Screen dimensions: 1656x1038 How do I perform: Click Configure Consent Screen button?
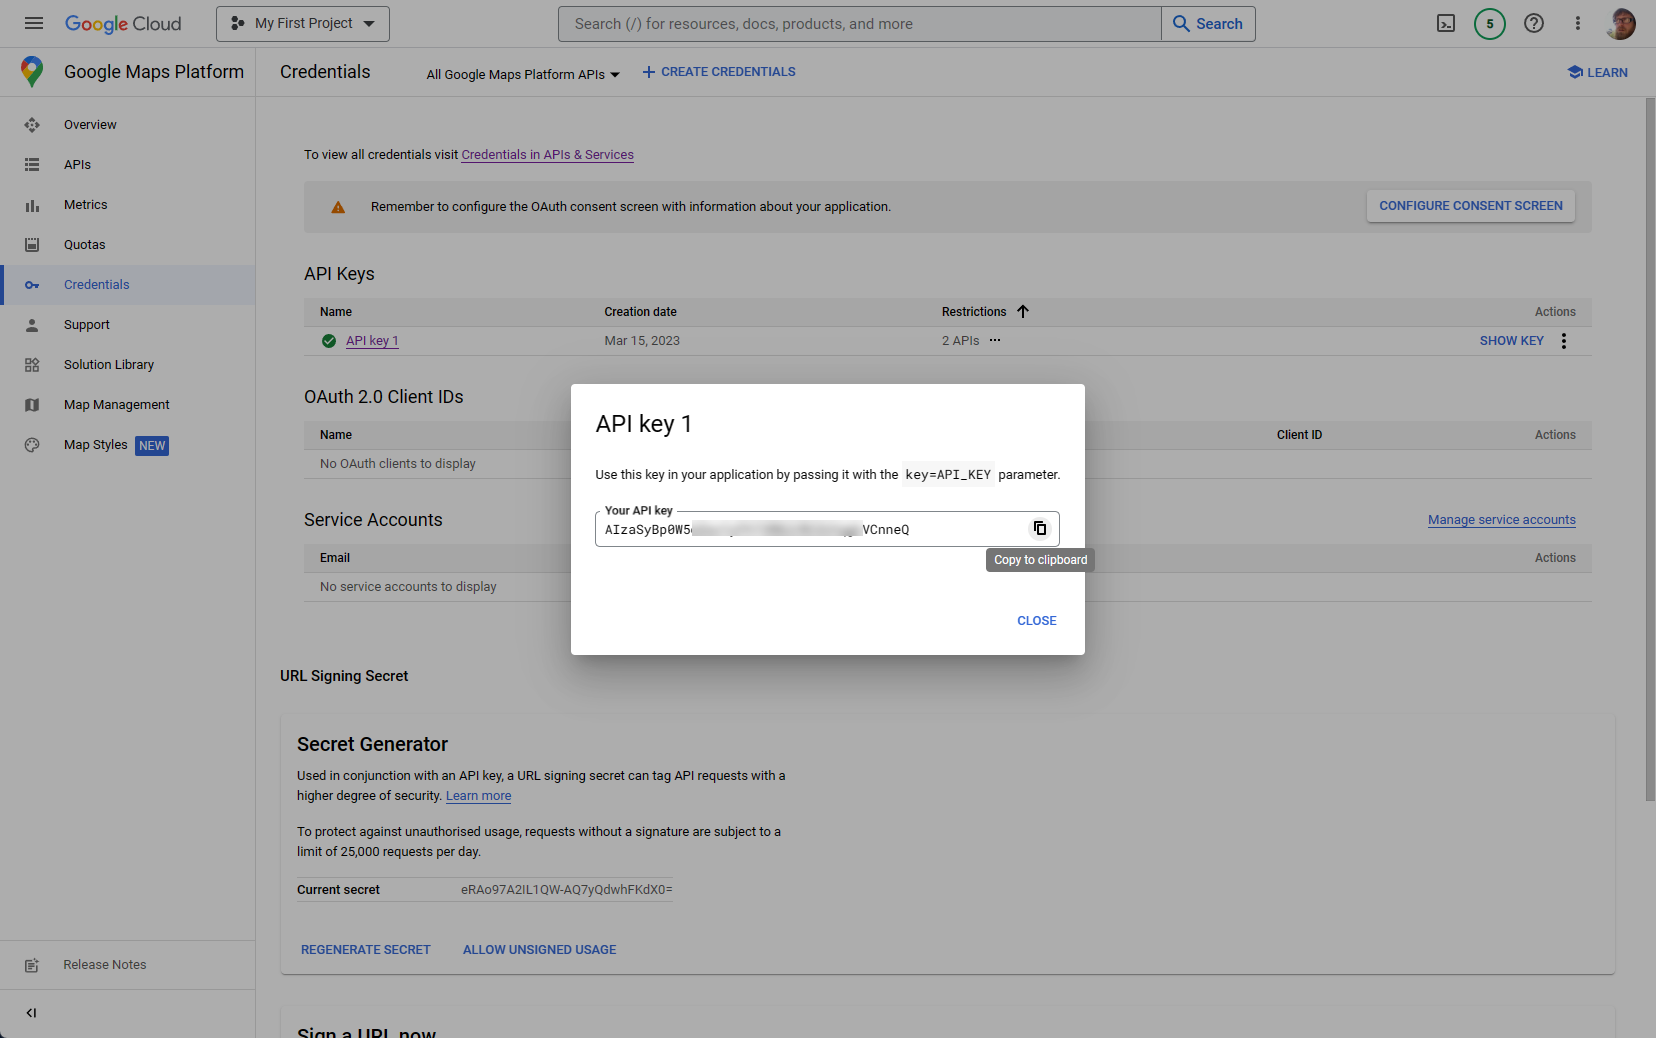1471,206
